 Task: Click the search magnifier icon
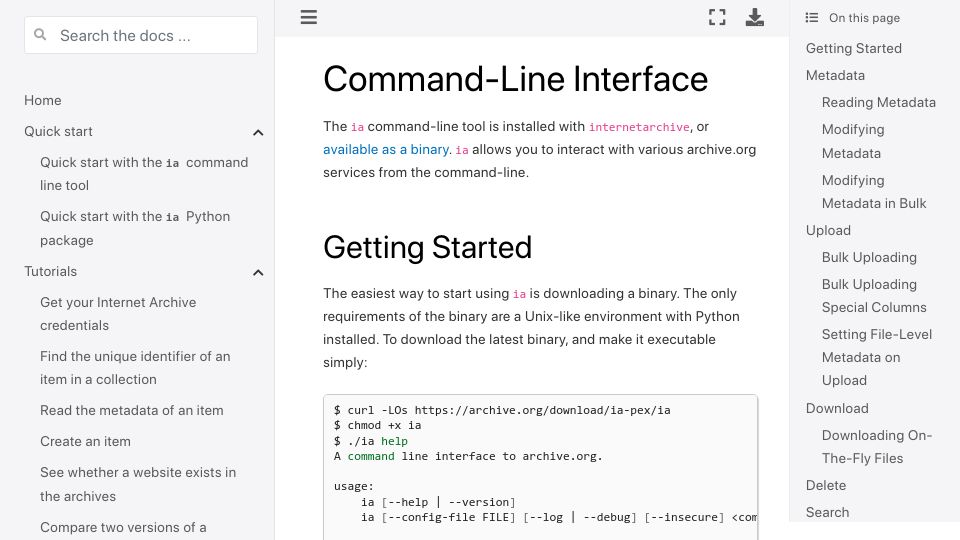click(40, 34)
